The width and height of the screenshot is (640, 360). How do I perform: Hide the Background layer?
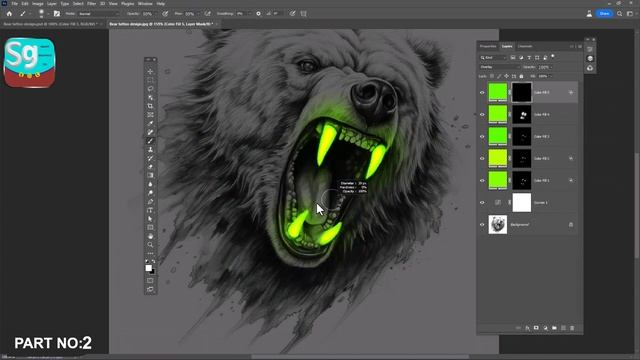tap(482, 224)
